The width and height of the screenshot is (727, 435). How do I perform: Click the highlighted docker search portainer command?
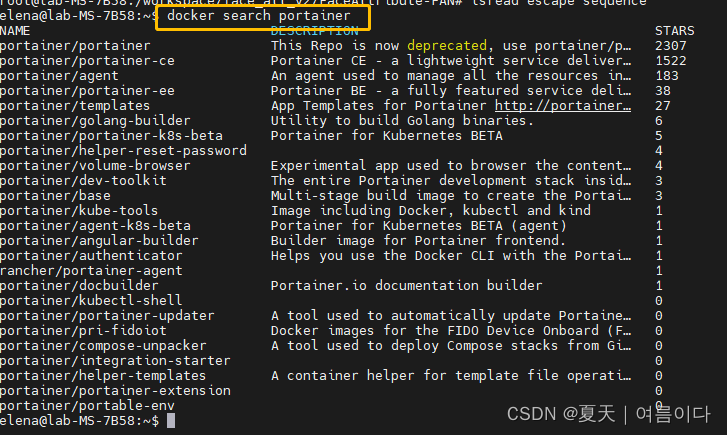(259, 16)
